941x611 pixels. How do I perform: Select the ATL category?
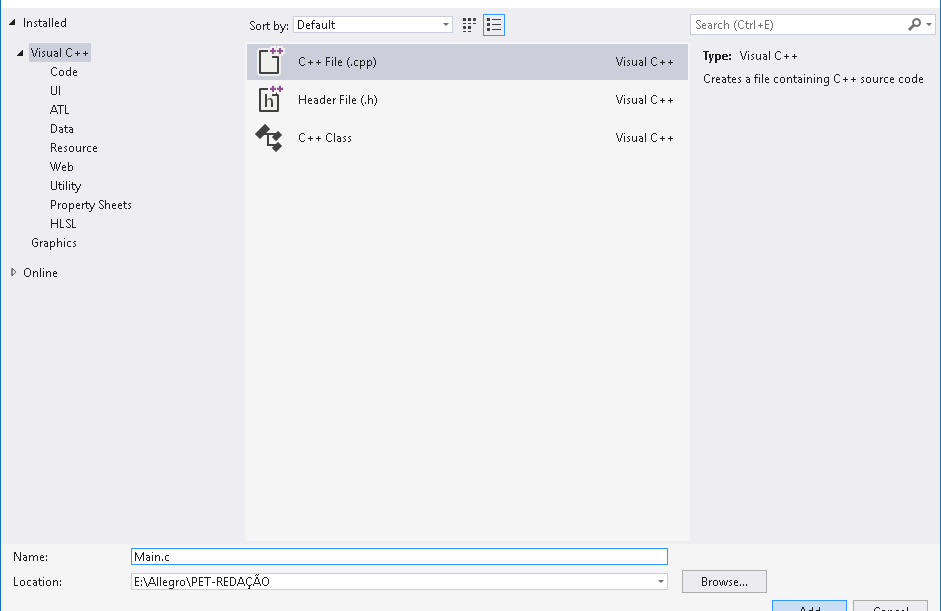tap(60, 110)
